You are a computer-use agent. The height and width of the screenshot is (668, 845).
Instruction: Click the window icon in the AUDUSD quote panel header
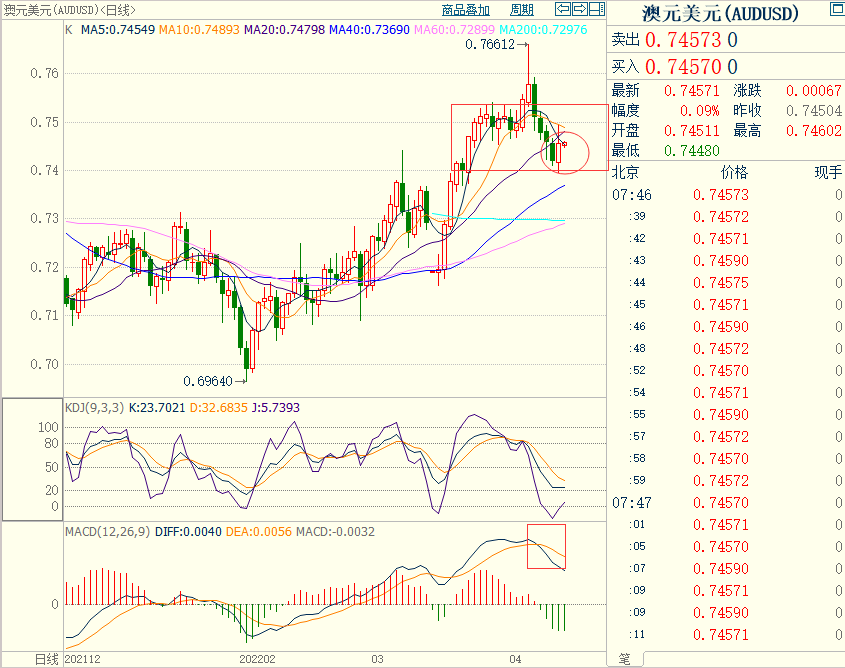pyautogui.click(x=837, y=9)
